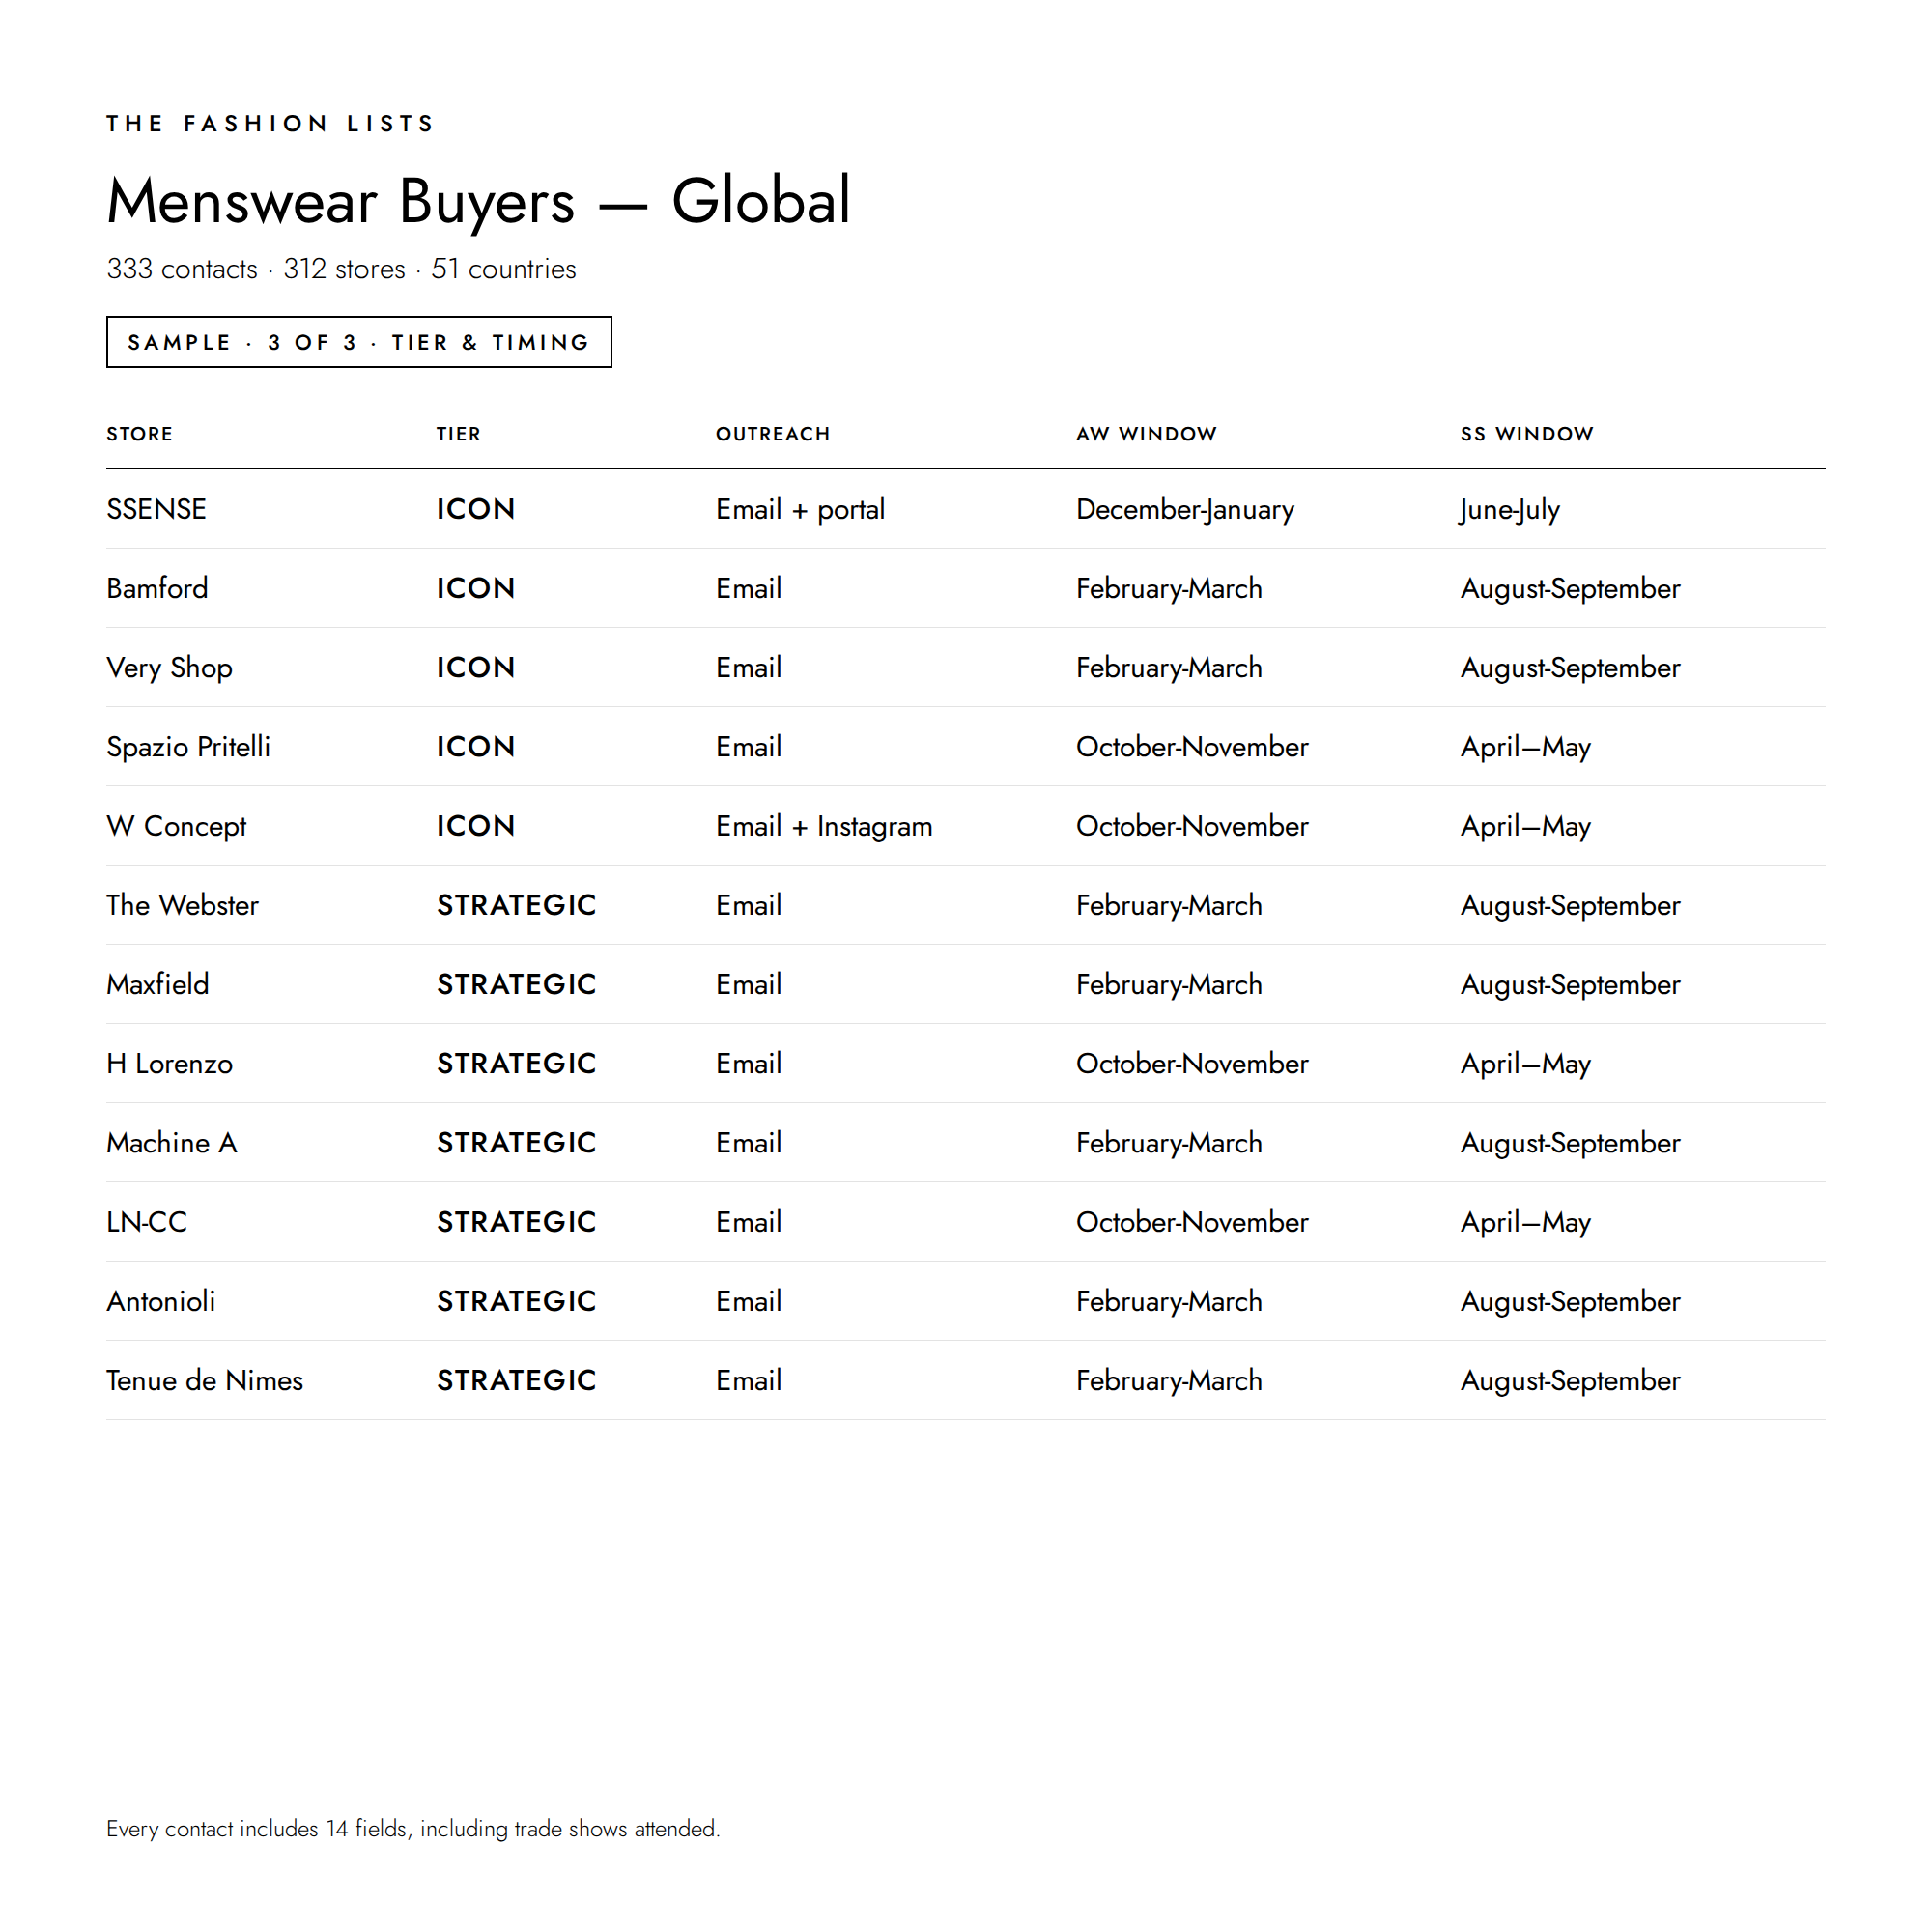Click the Menswear Buyers — Global title
The image size is (1932, 1932).
pos(479,201)
